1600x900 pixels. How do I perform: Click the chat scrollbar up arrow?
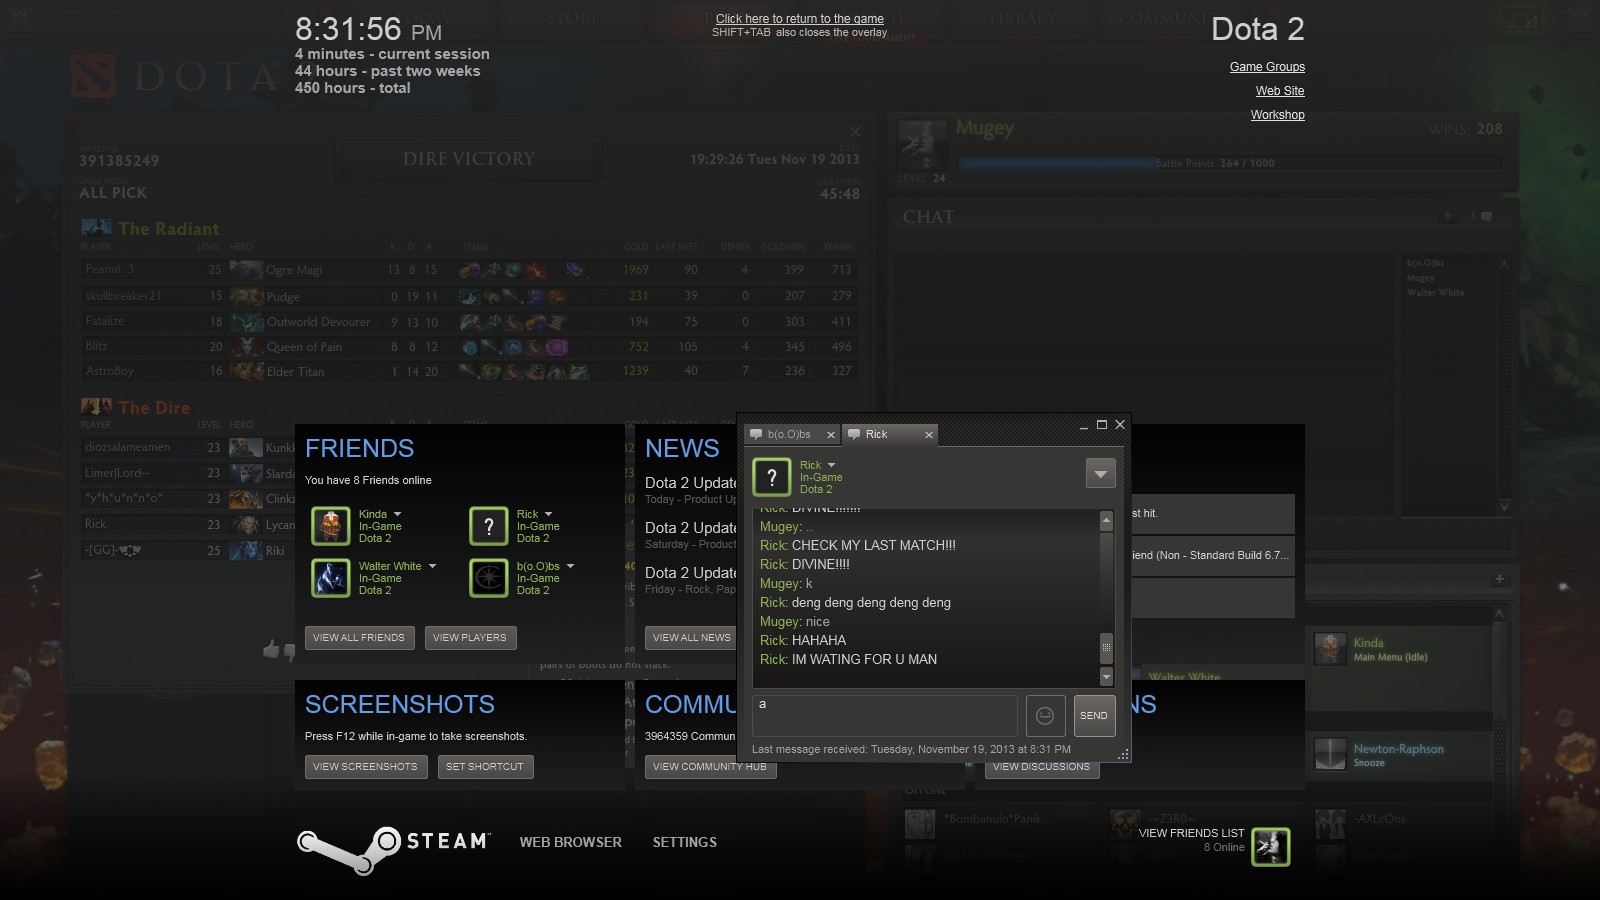coord(1106,520)
